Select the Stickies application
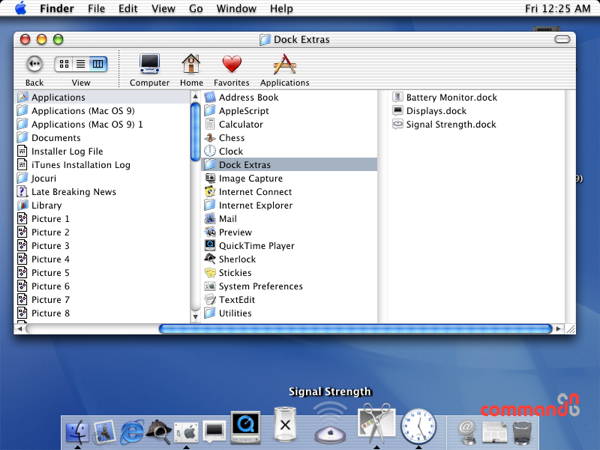The image size is (600, 450). click(x=289, y=273)
